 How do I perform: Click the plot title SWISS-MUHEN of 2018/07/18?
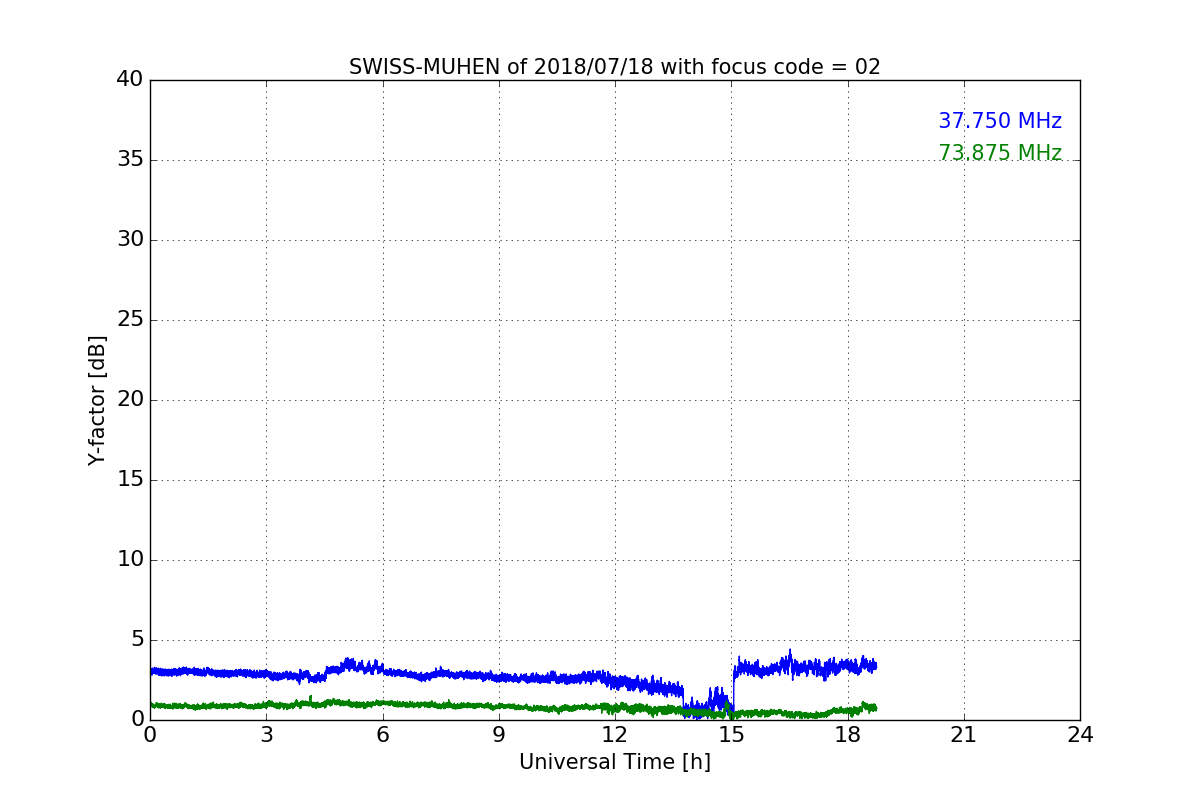(614, 67)
